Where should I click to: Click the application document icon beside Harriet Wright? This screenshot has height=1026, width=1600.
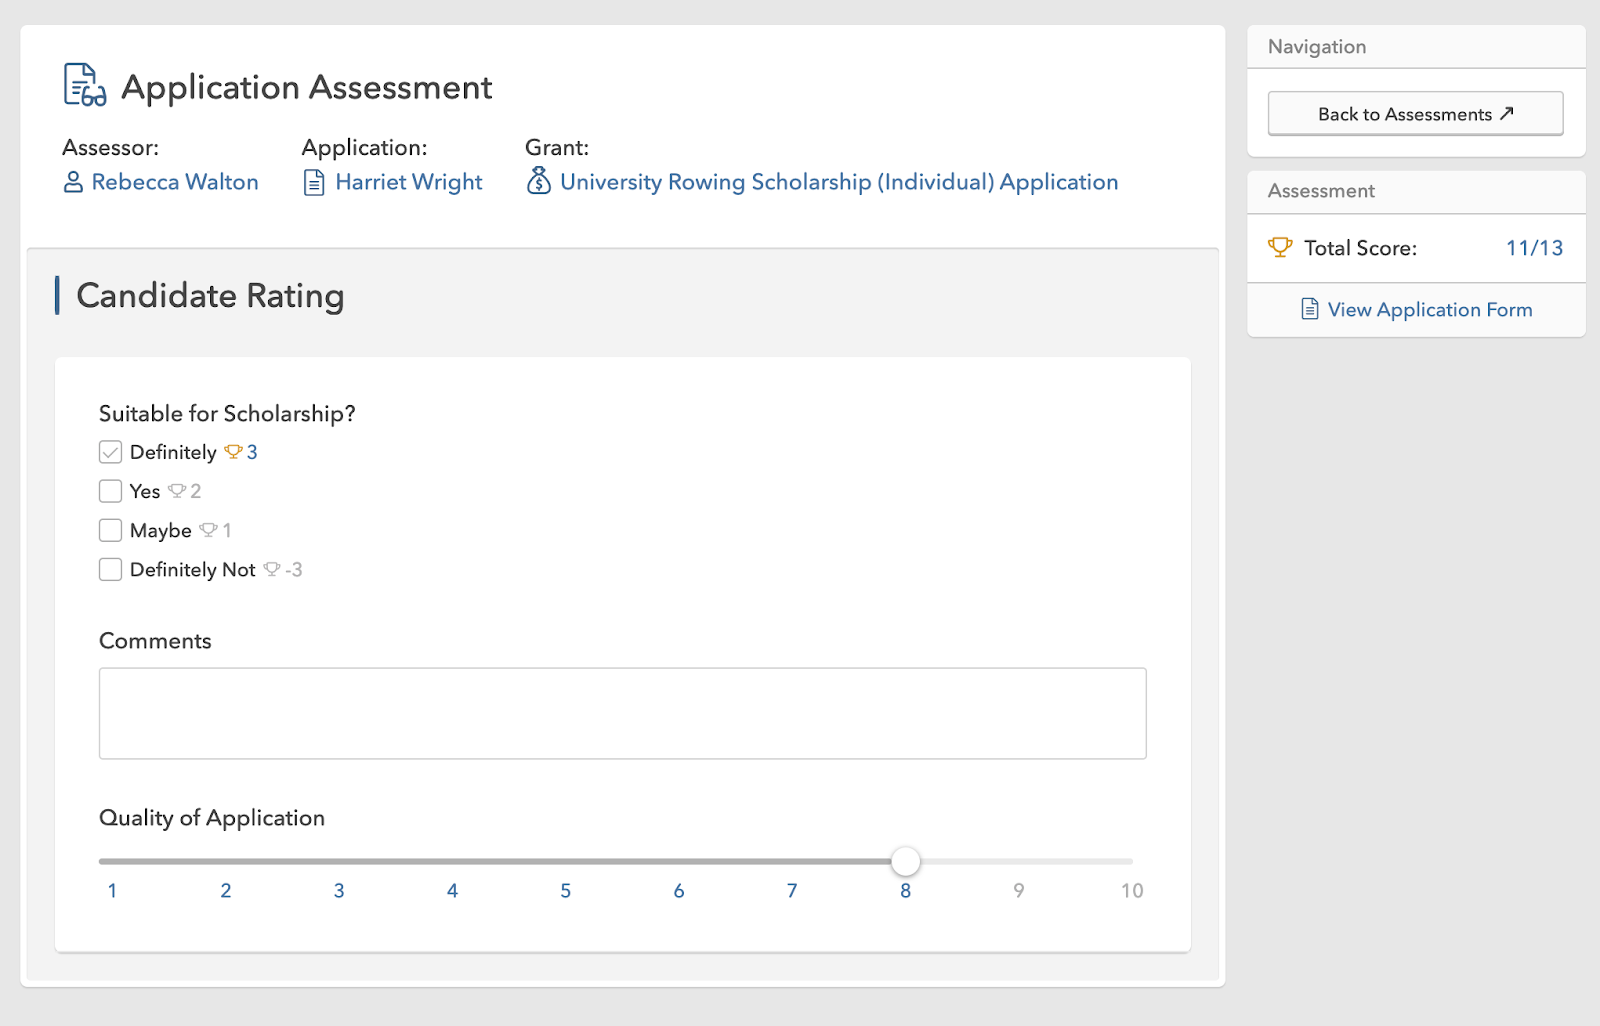pos(314,182)
